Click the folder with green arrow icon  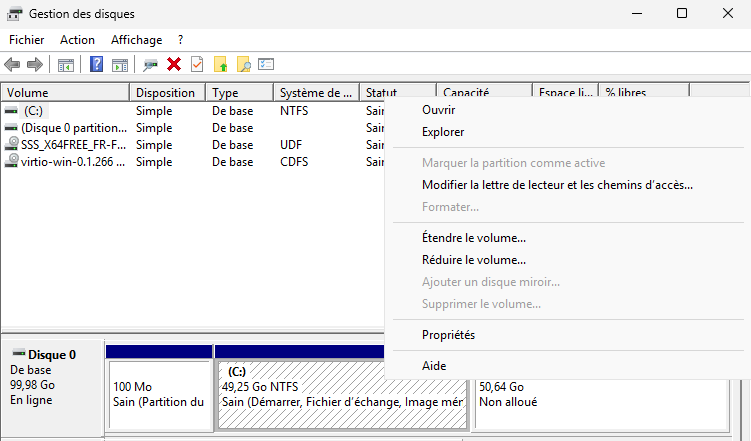221,64
